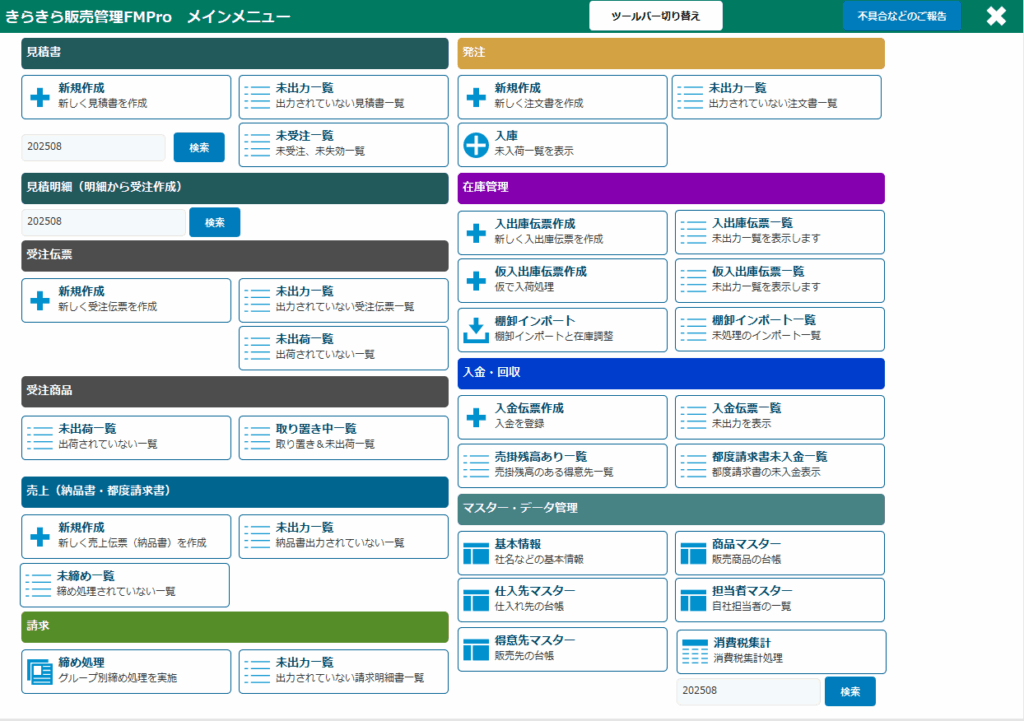The width and height of the screenshot is (1024, 721).
Task: Focus the 見積明細 date input field
Action: 104,222
